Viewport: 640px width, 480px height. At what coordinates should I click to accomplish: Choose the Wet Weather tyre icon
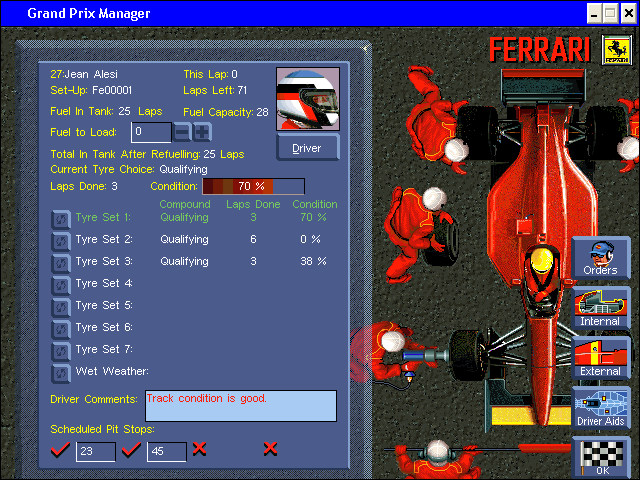point(61,372)
